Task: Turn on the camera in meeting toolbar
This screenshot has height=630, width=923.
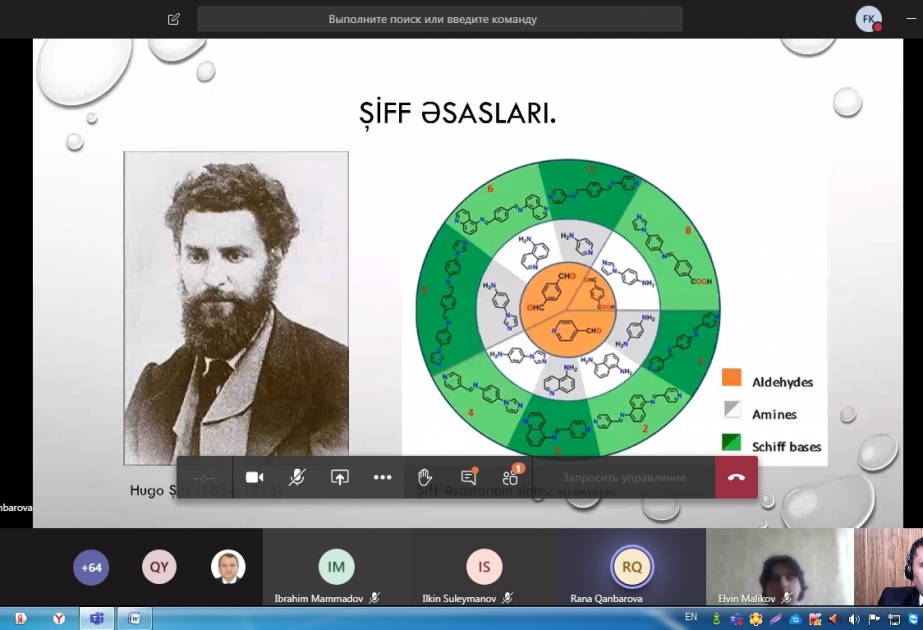Action: tap(254, 478)
